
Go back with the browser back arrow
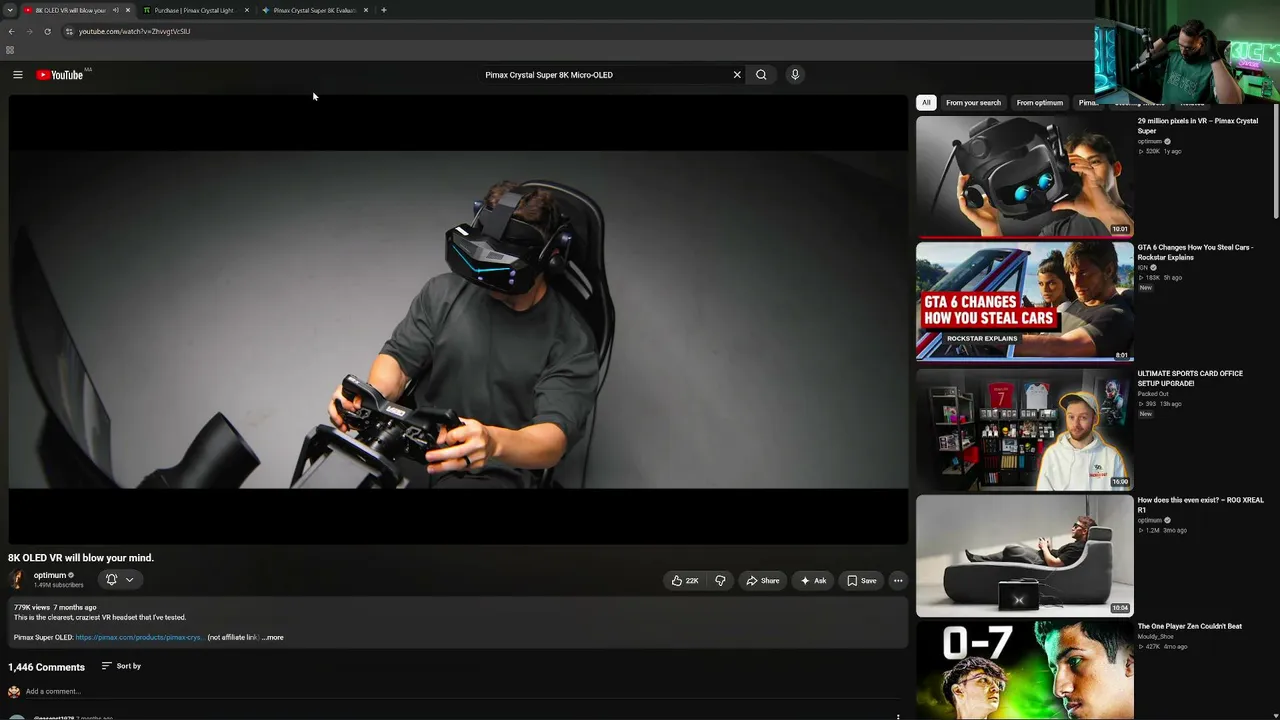pos(11,31)
